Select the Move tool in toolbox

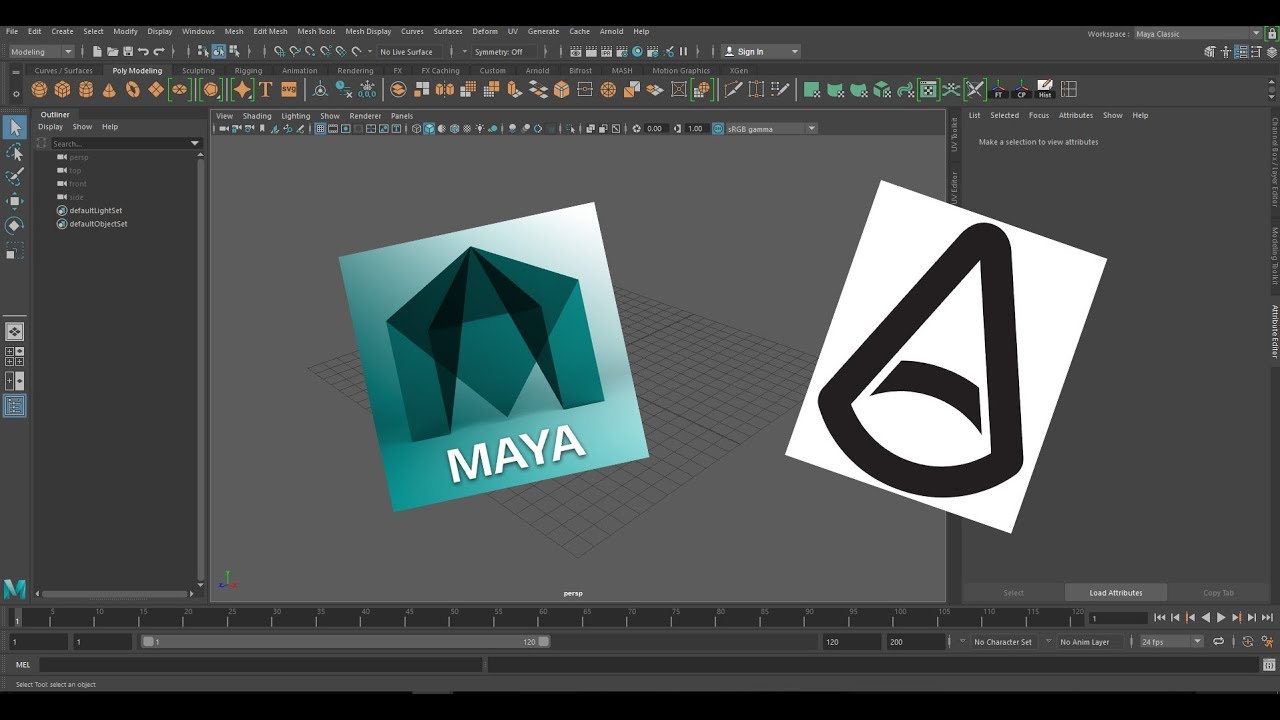point(14,201)
